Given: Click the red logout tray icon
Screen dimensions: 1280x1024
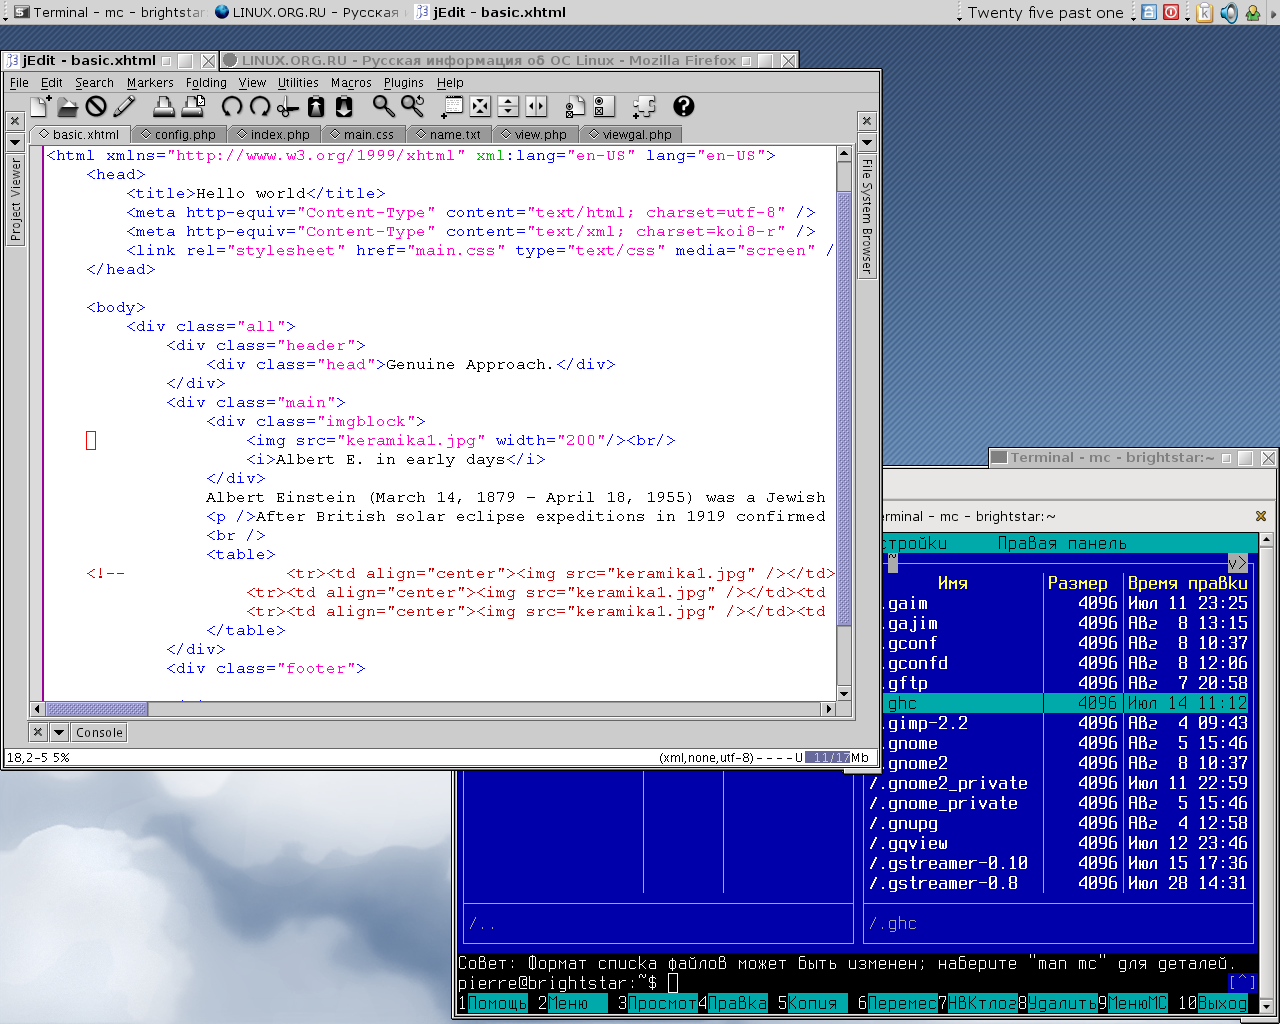Looking at the screenshot, I should pyautogui.click(x=1171, y=12).
